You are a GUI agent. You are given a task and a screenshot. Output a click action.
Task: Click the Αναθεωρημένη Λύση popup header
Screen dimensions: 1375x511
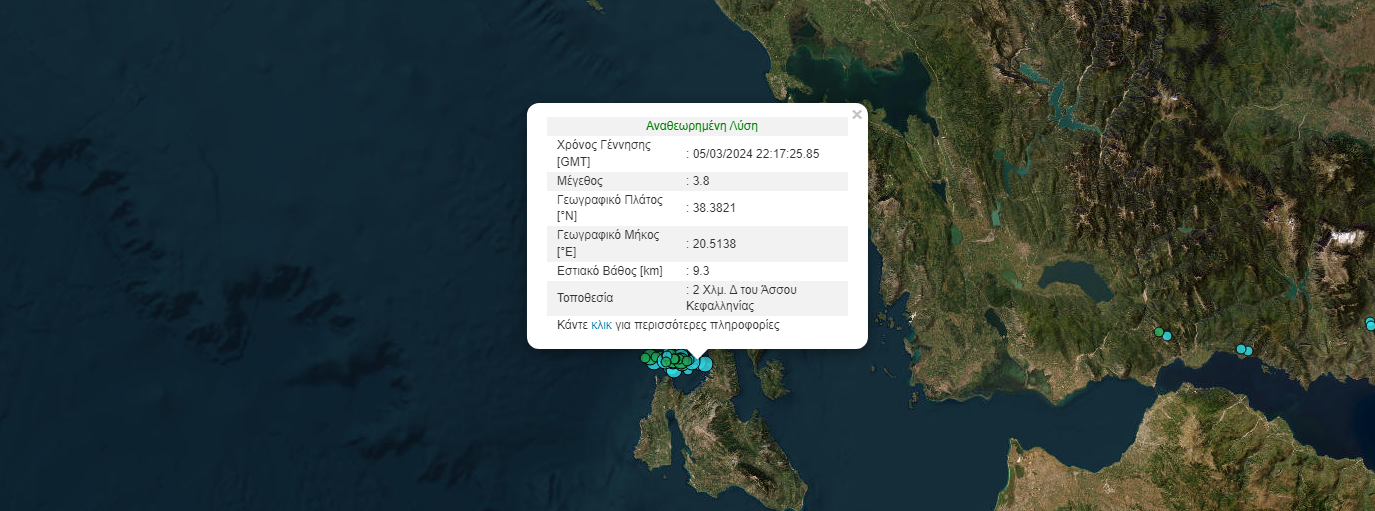(x=701, y=126)
